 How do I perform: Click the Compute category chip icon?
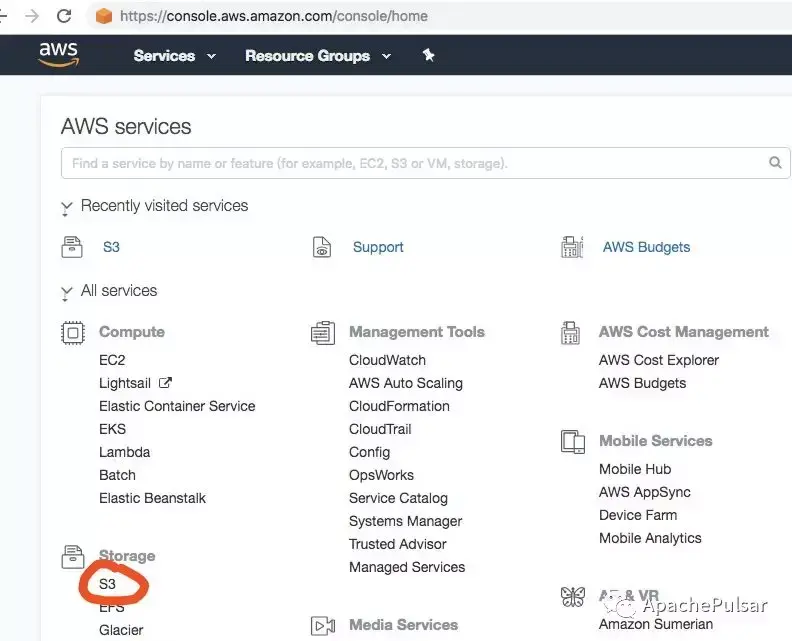point(73,333)
